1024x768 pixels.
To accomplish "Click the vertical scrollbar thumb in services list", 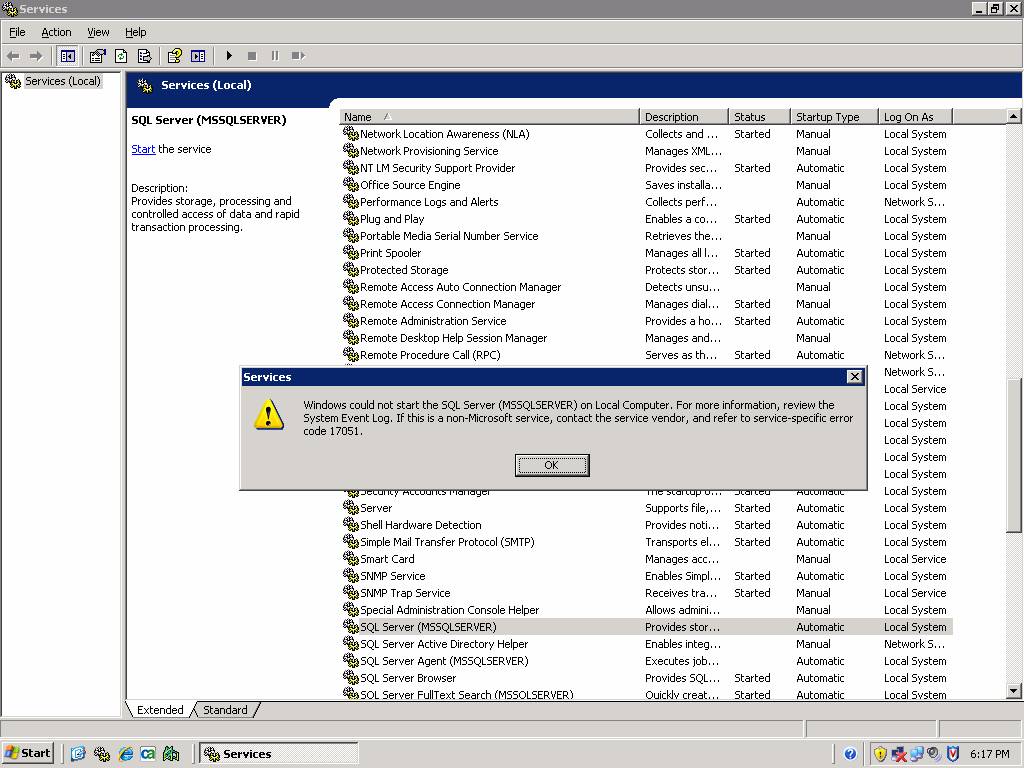I will pyautogui.click(x=1014, y=455).
